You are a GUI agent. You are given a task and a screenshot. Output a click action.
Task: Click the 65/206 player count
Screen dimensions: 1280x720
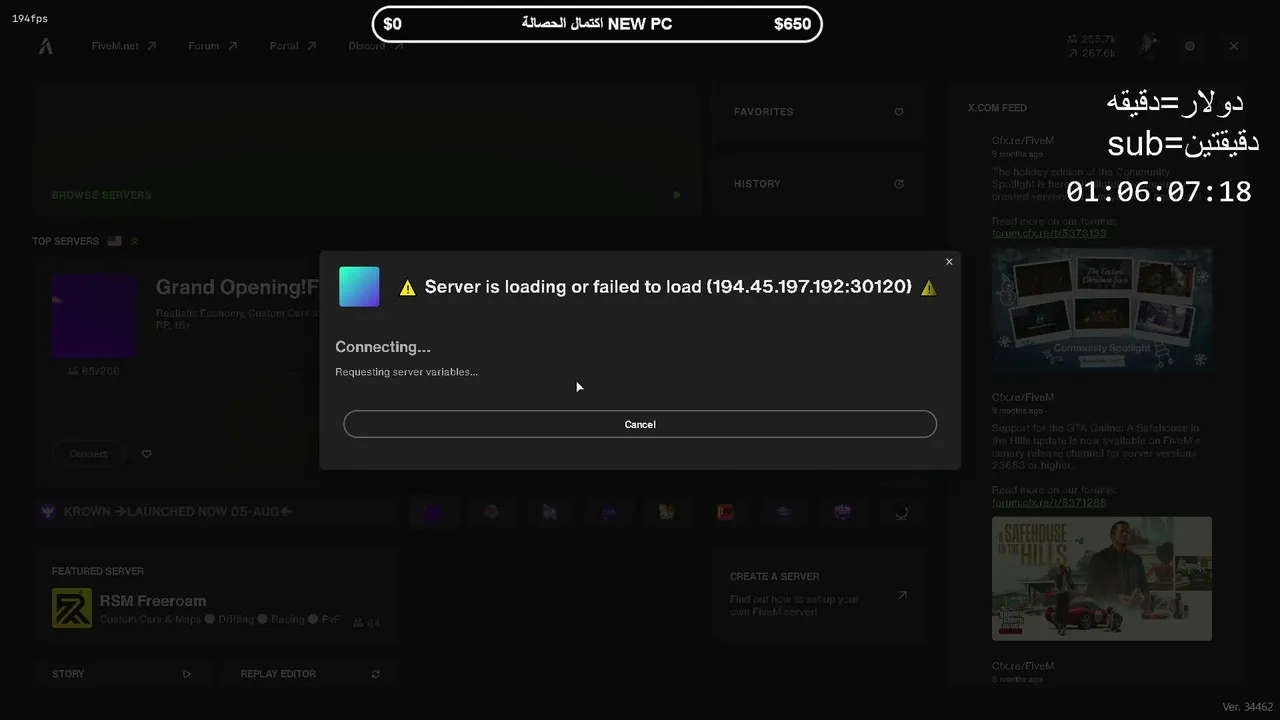93,371
